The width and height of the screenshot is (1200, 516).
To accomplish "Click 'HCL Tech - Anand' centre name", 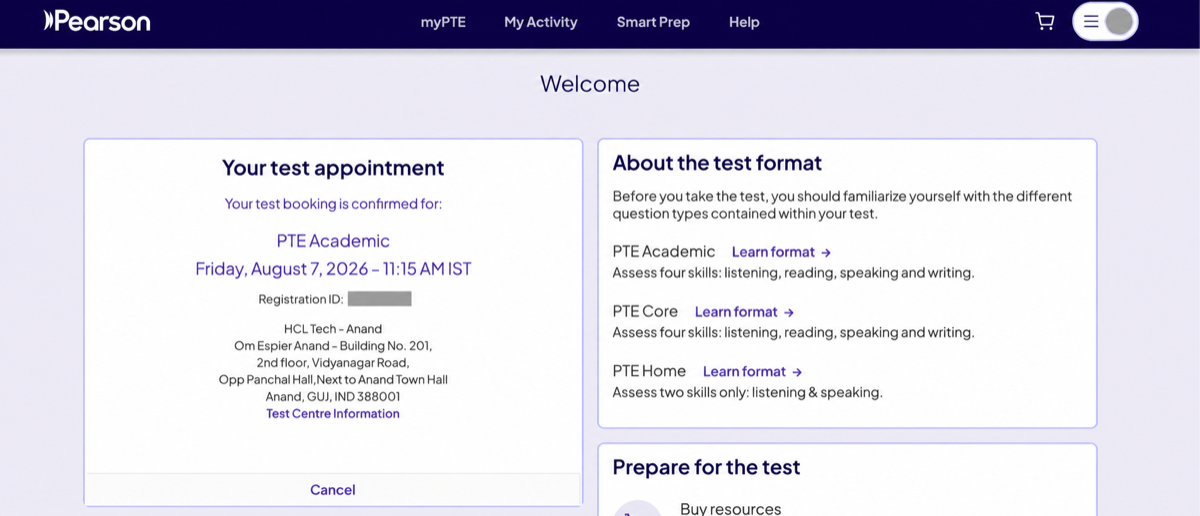I will [x=333, y=329].
